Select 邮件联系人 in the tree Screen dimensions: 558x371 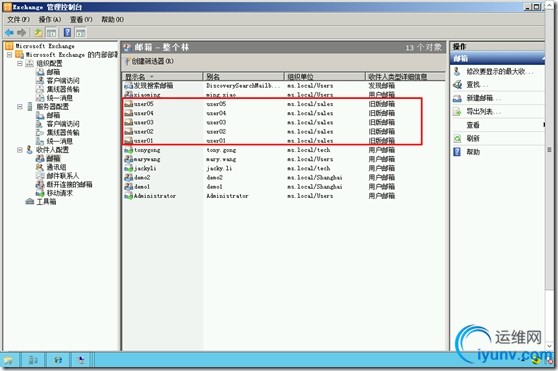click(63, 176)
